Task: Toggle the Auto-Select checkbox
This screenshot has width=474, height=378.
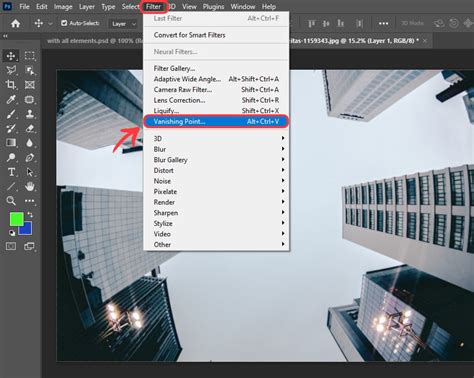Action: (64, 23)
